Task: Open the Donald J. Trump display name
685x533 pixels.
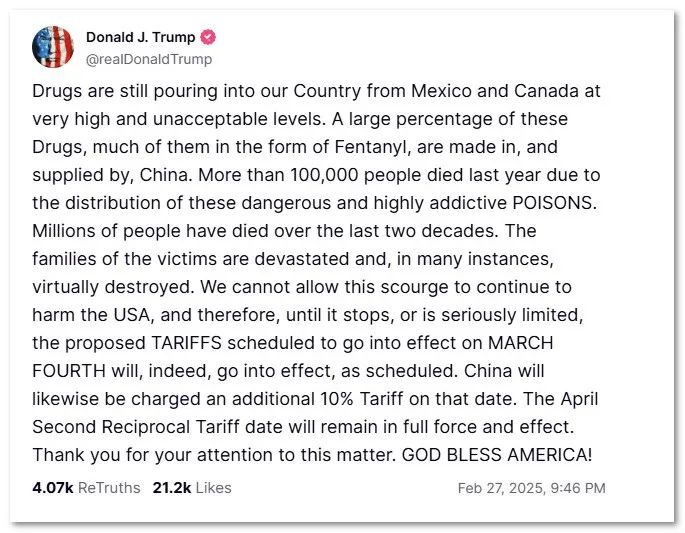Action: pos(140,37)
